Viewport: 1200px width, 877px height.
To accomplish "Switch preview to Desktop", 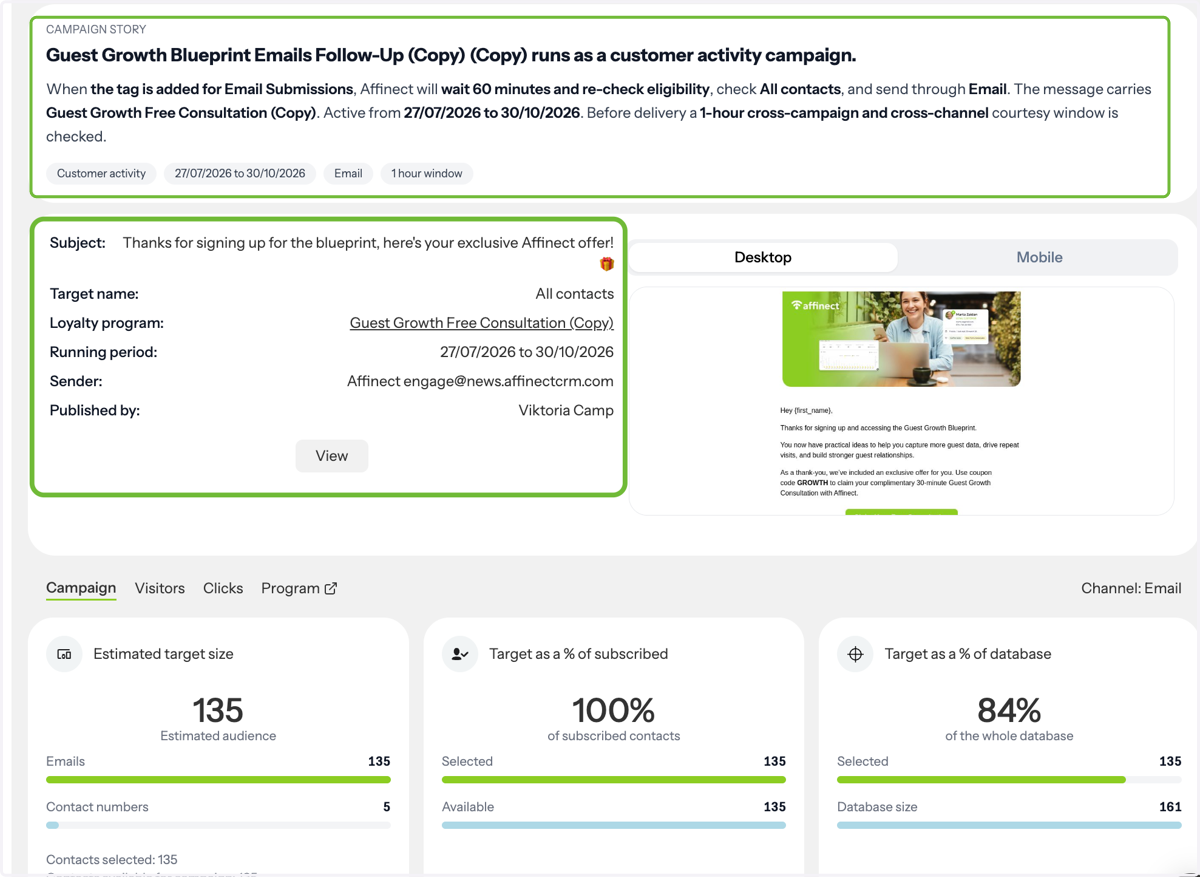I will point(763,257).
